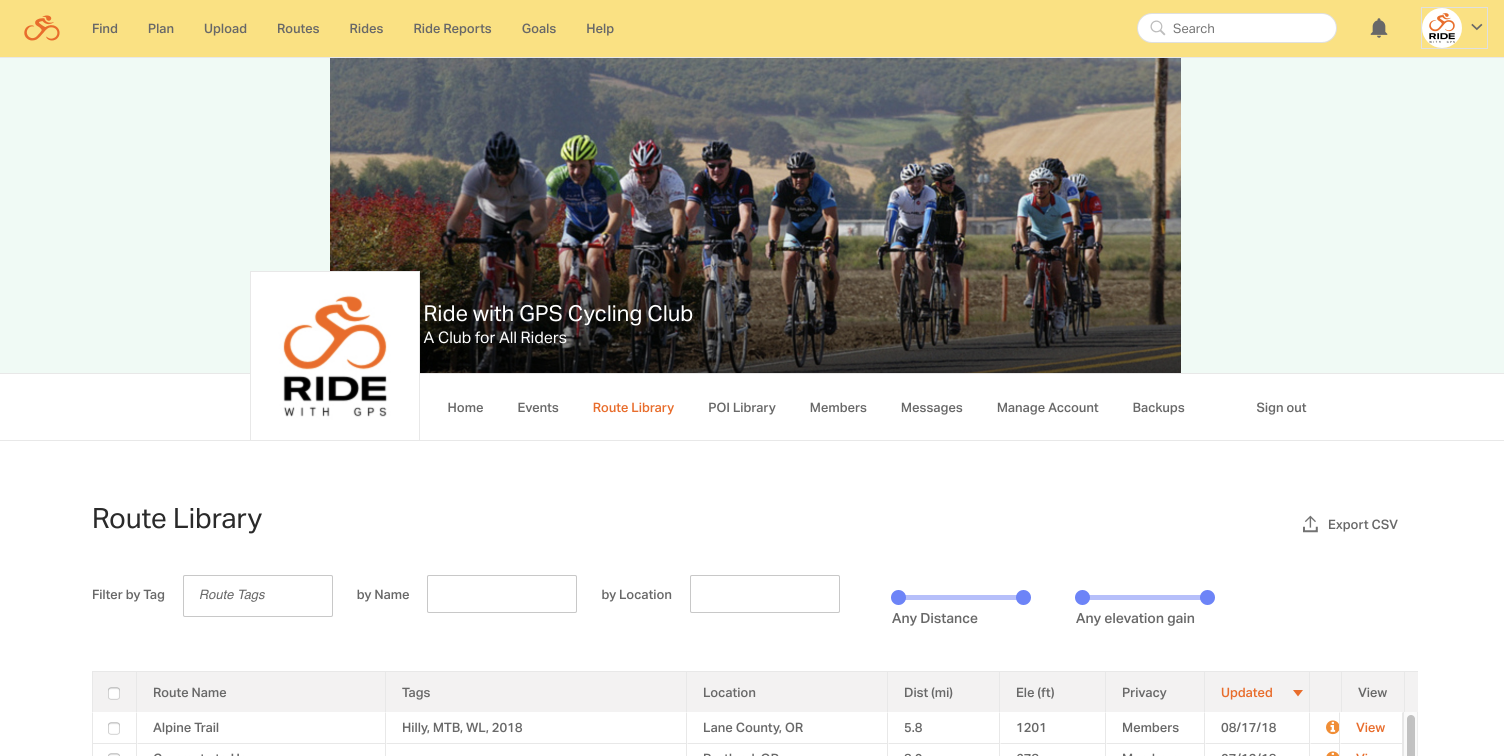Open the Messages tab

(x=931, y=407)
